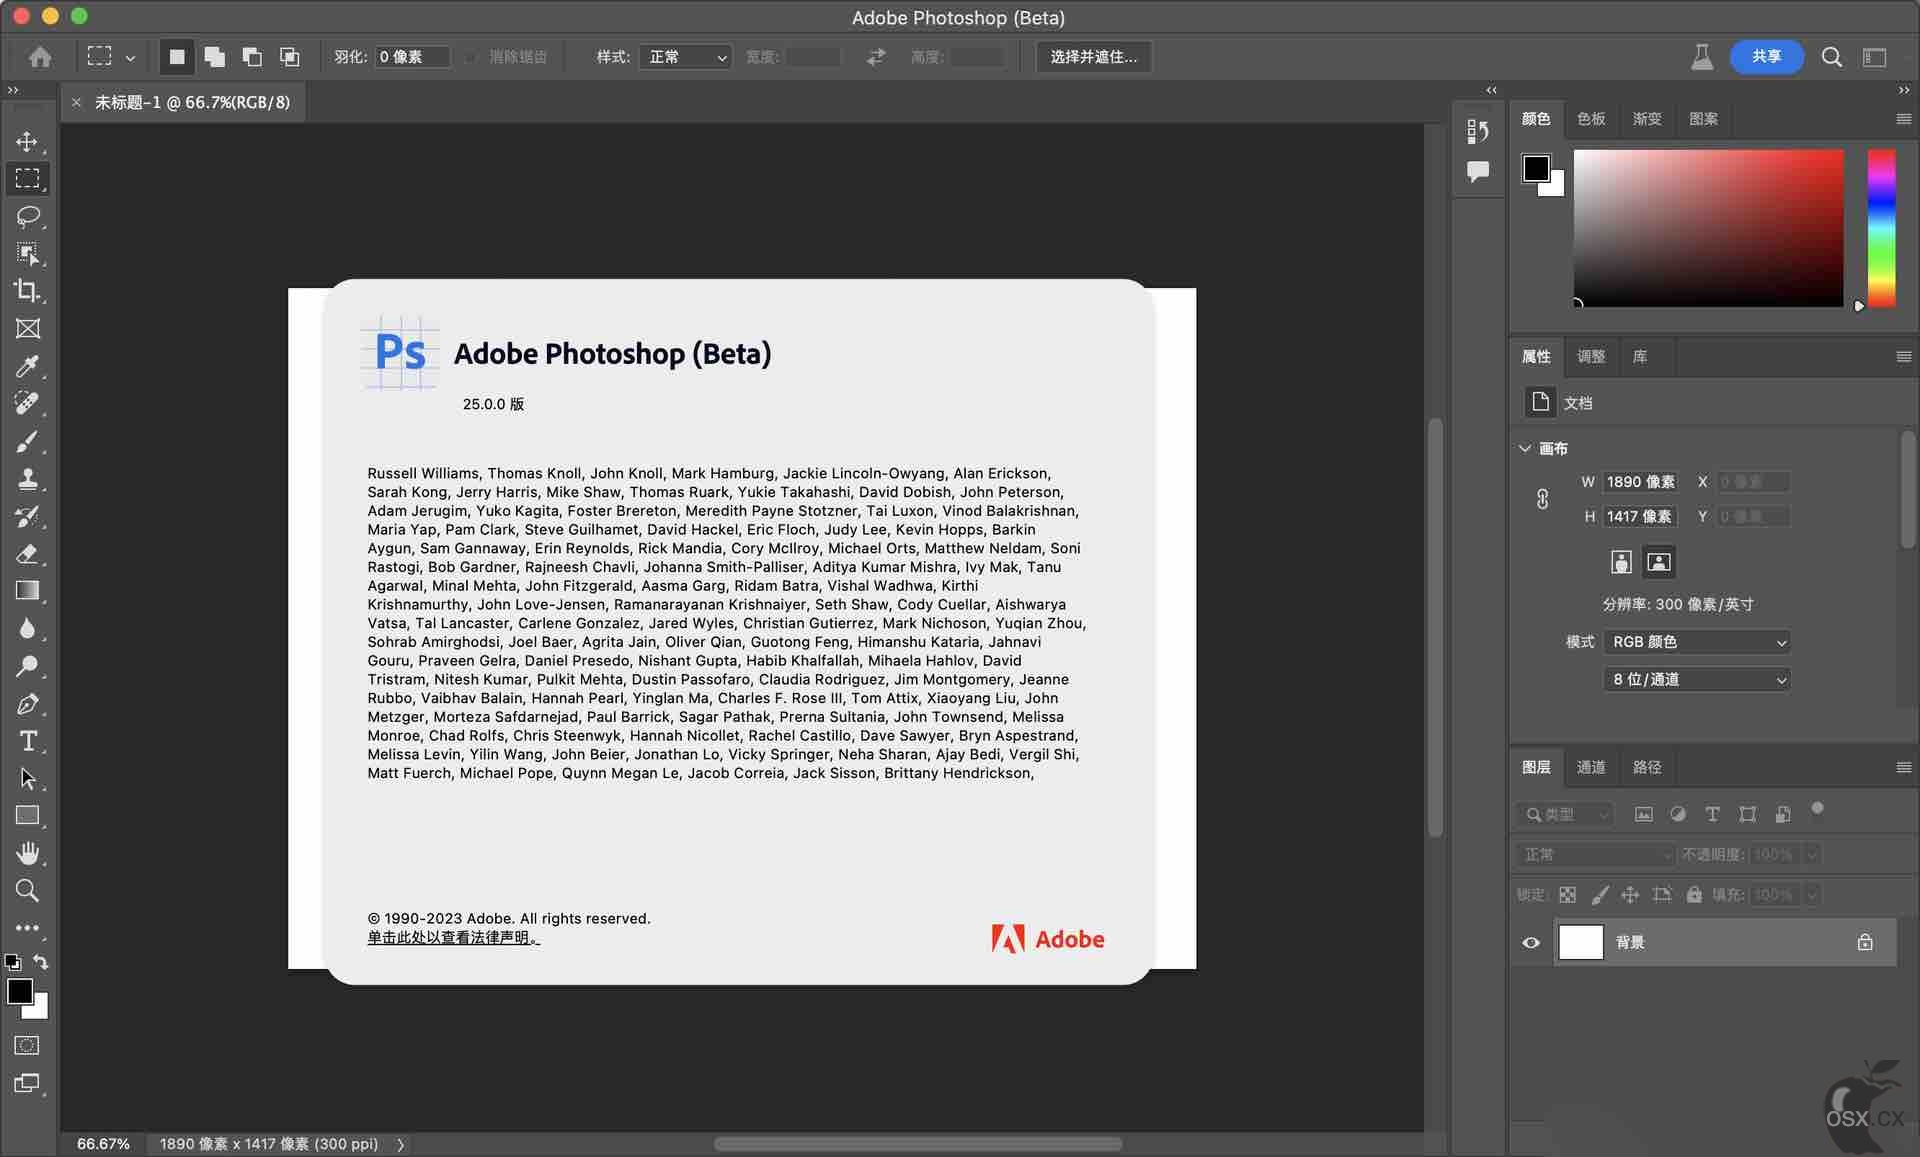This screenshot has width=1920, height=1157.
Task: Switch to the 通道 tab
Action: click(1590, 767)
